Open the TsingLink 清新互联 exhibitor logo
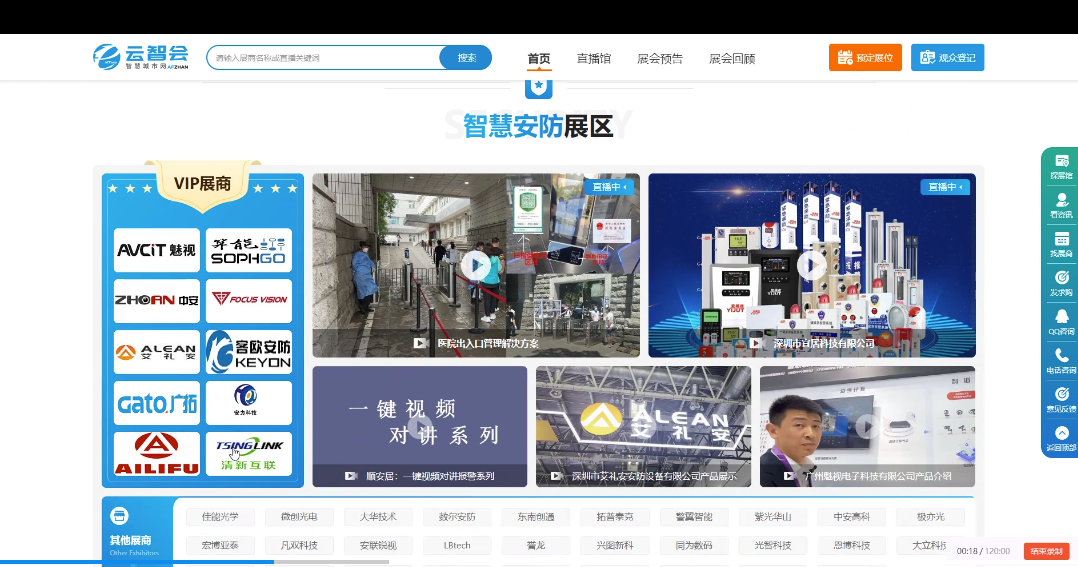Viewport: 1078px width, 567px height. coord(249,454)
